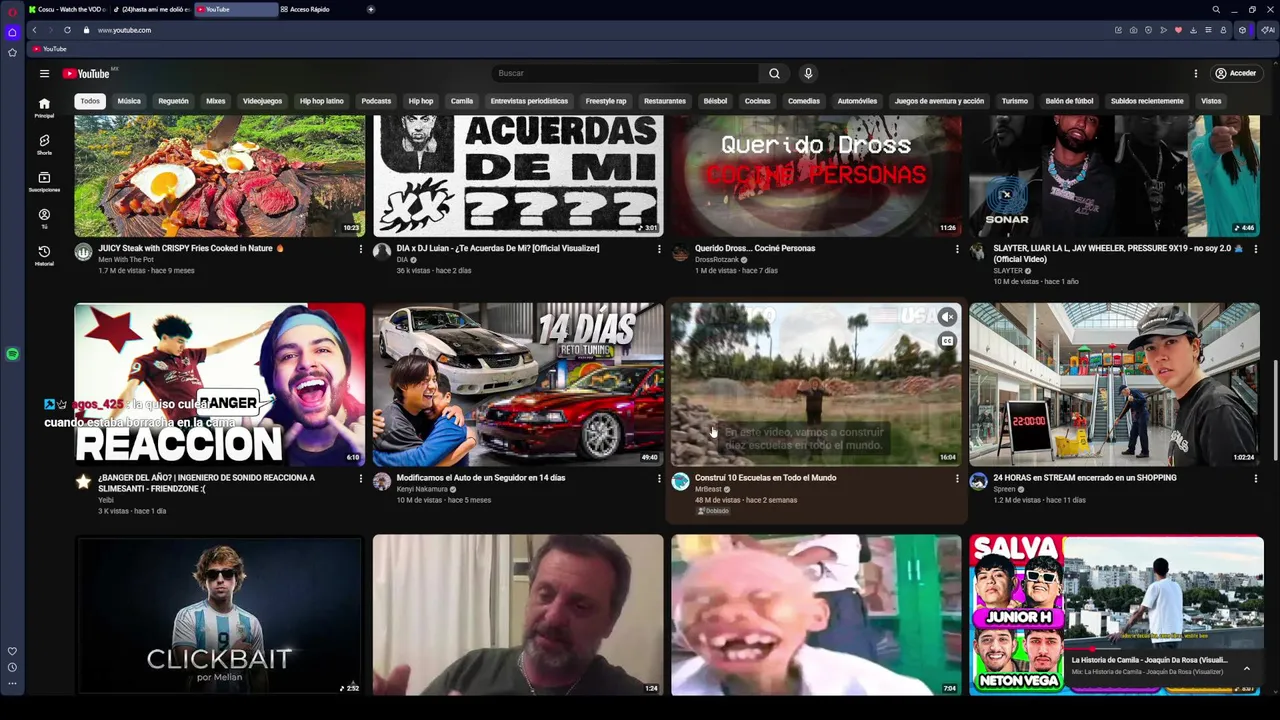The image size is (1280, 720).
Task: Play the JUICY Steak video thumbnail
Action: click(220, 175)
